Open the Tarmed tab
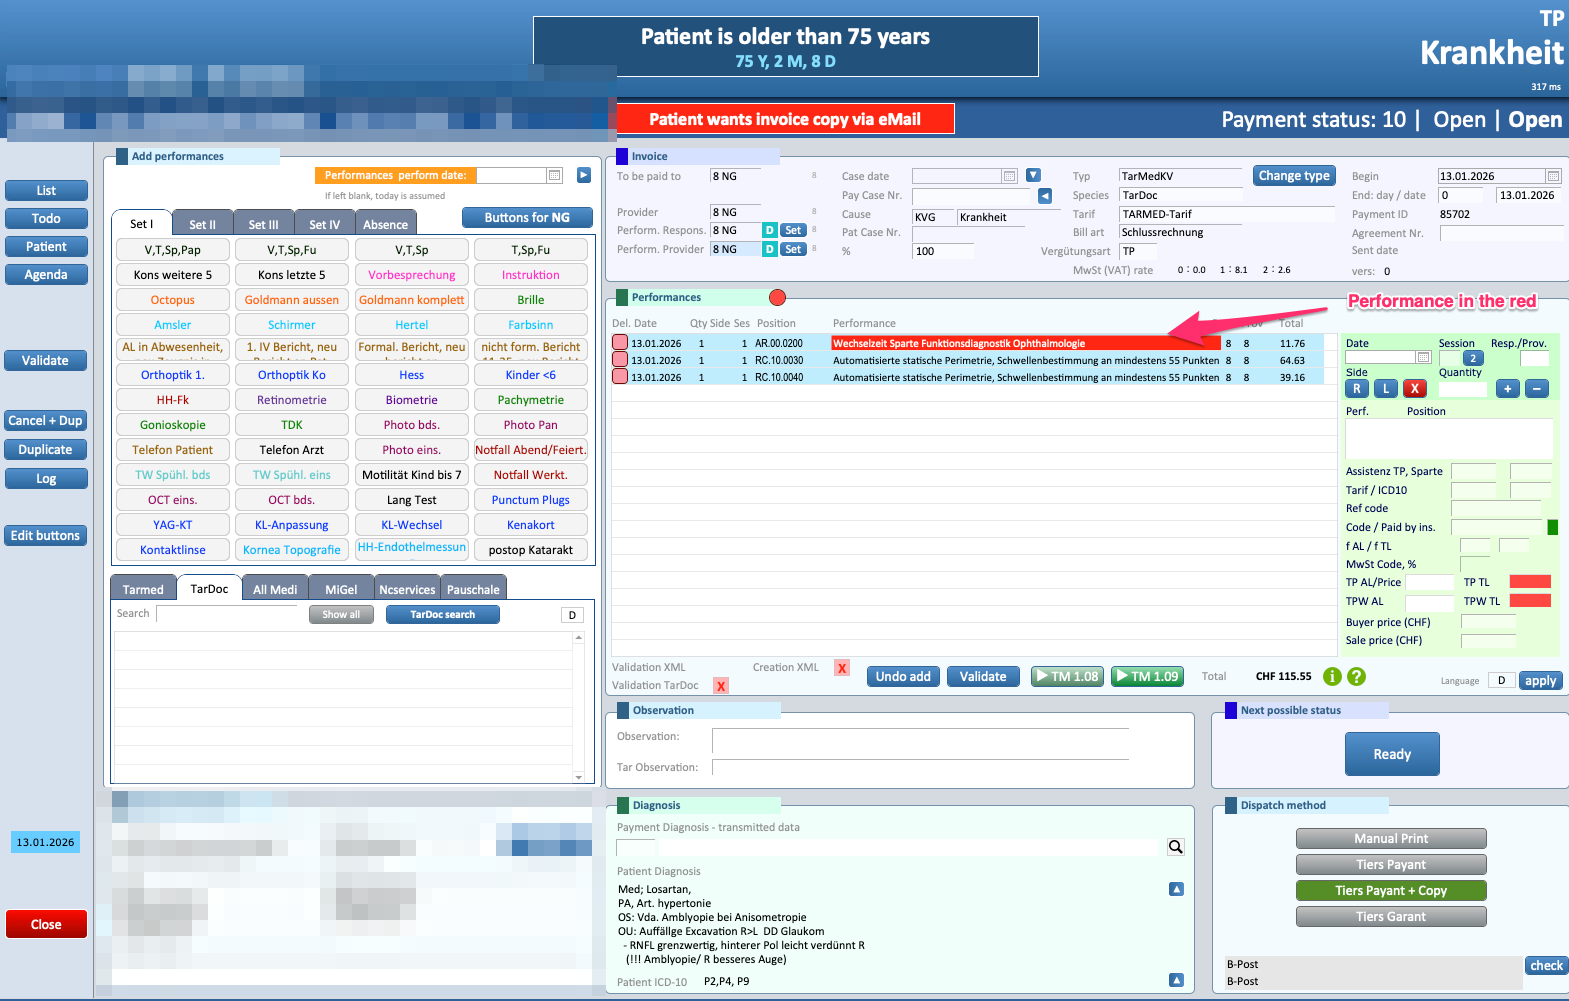This screenshot has width=1569, height=1001. 143,590
